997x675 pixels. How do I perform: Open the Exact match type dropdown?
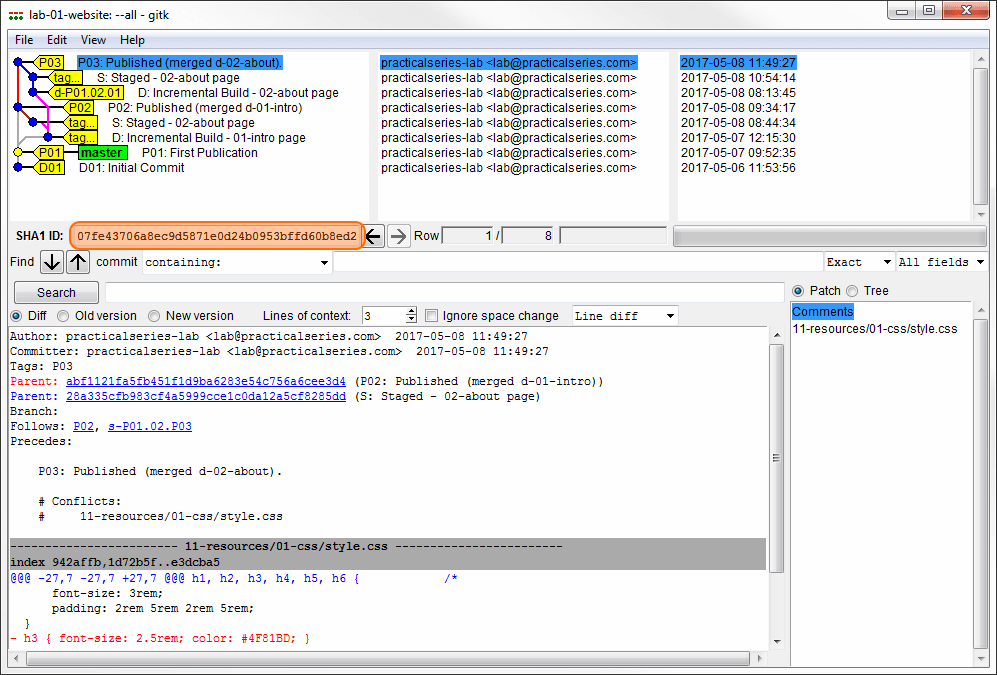[x=859, y=262]
